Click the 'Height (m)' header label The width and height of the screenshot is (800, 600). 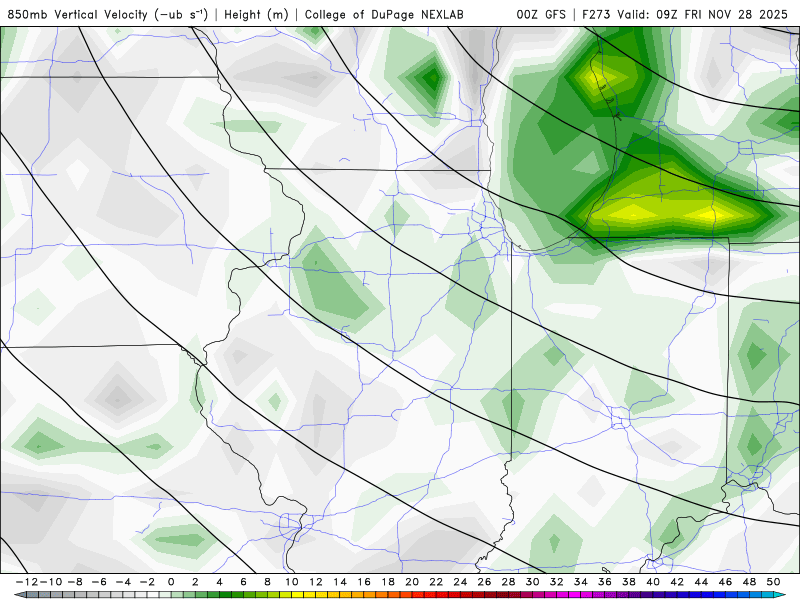(x=256, y=14)
